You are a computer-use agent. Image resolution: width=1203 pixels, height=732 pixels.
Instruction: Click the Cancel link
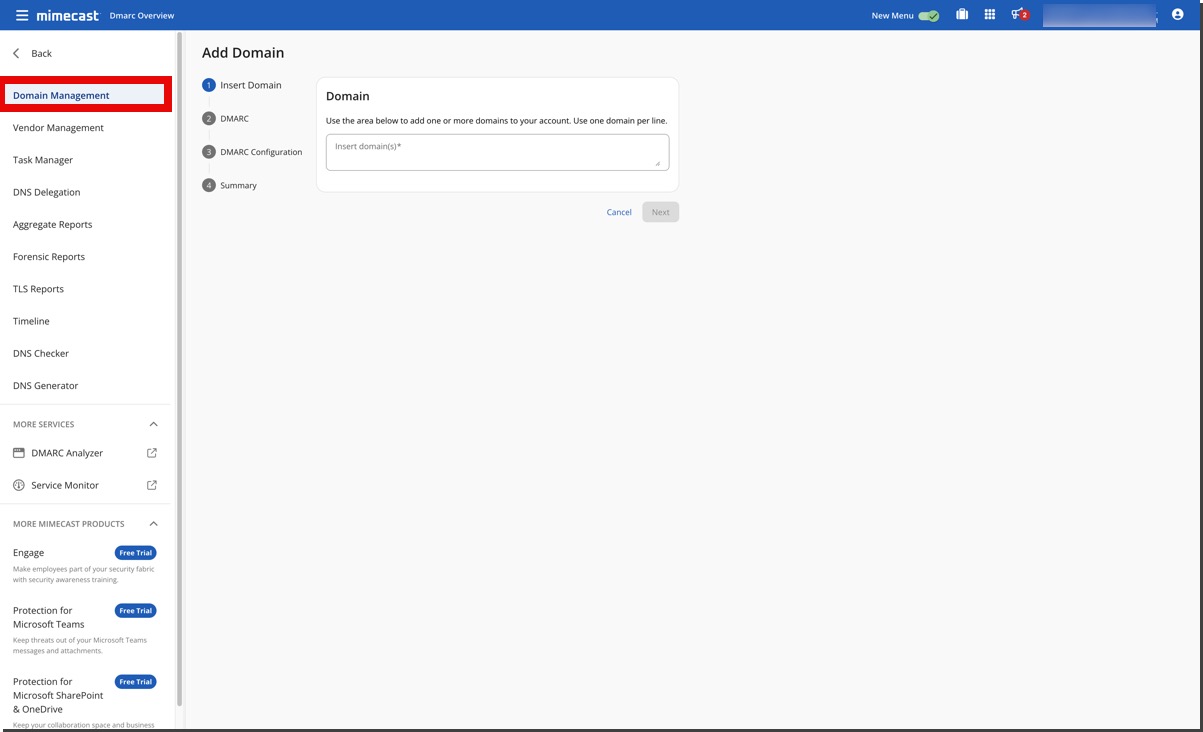[x=619, y=212]
